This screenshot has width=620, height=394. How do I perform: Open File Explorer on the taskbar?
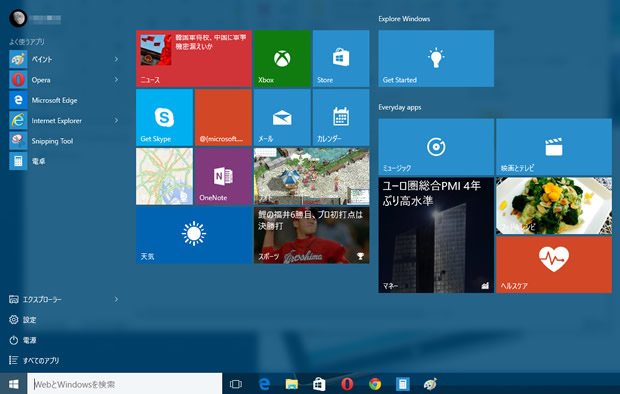coord(292,384)
